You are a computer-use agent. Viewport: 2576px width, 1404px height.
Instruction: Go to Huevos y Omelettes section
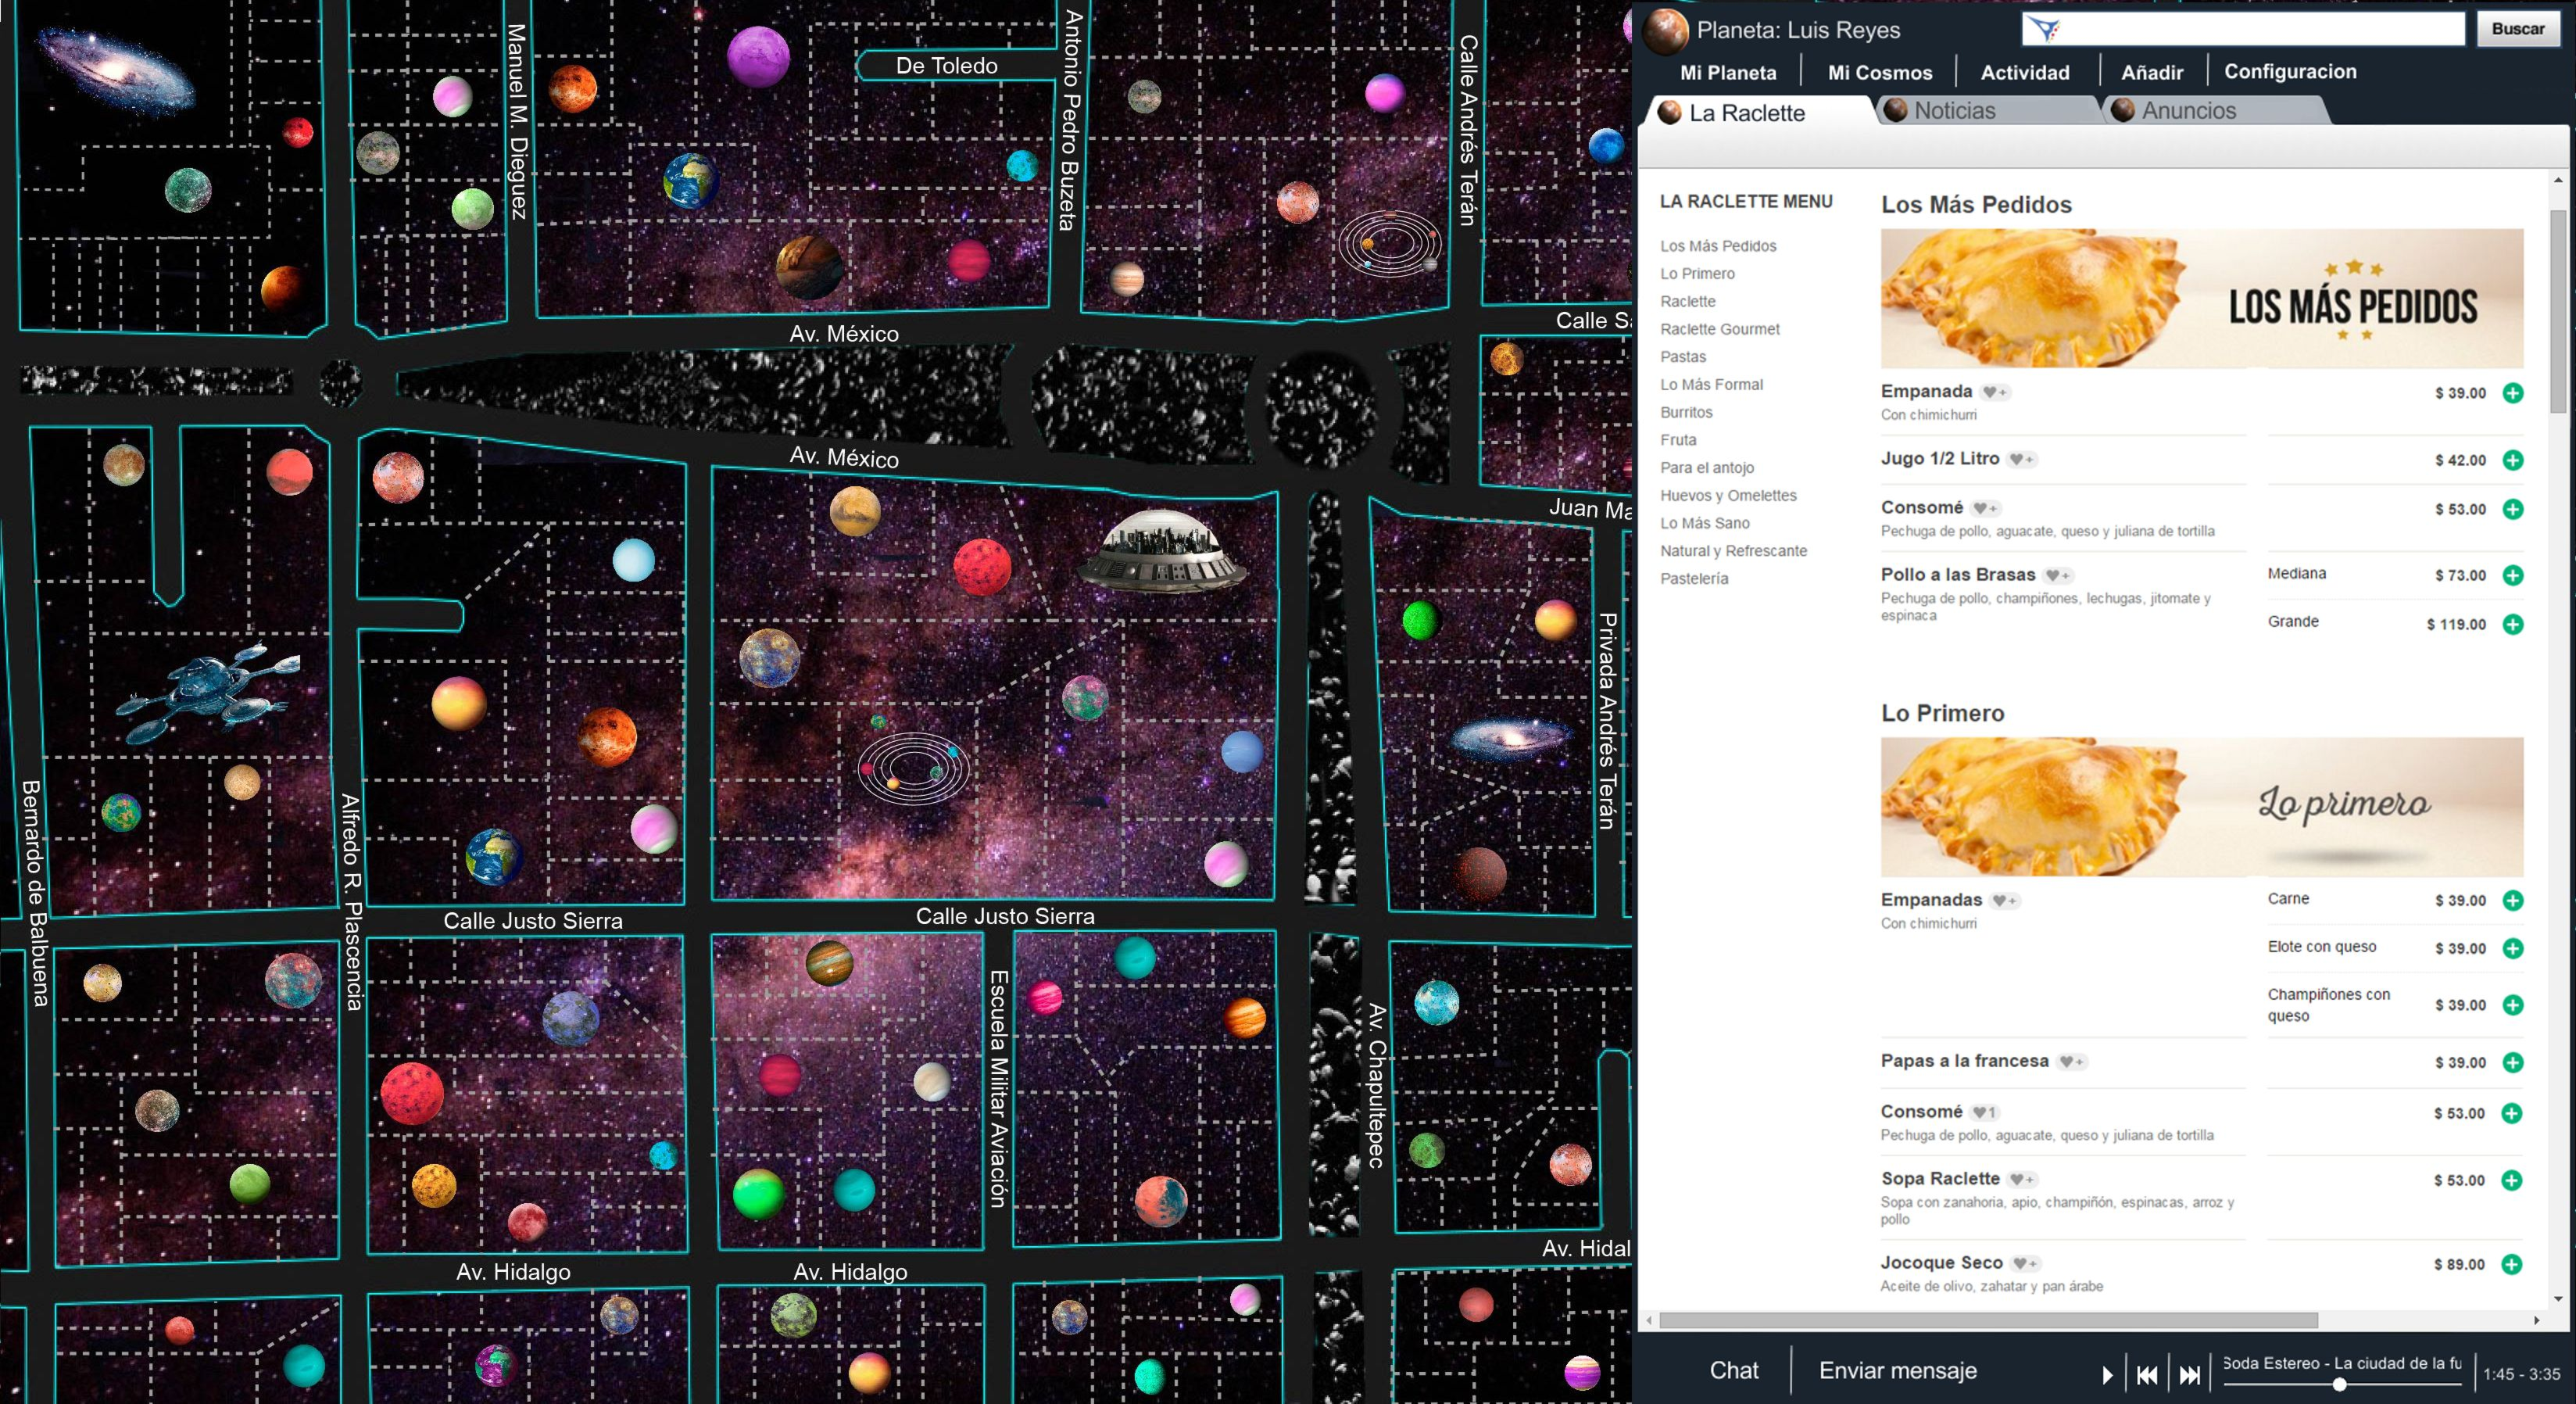pyautogui.click(x=1728, y=495)
